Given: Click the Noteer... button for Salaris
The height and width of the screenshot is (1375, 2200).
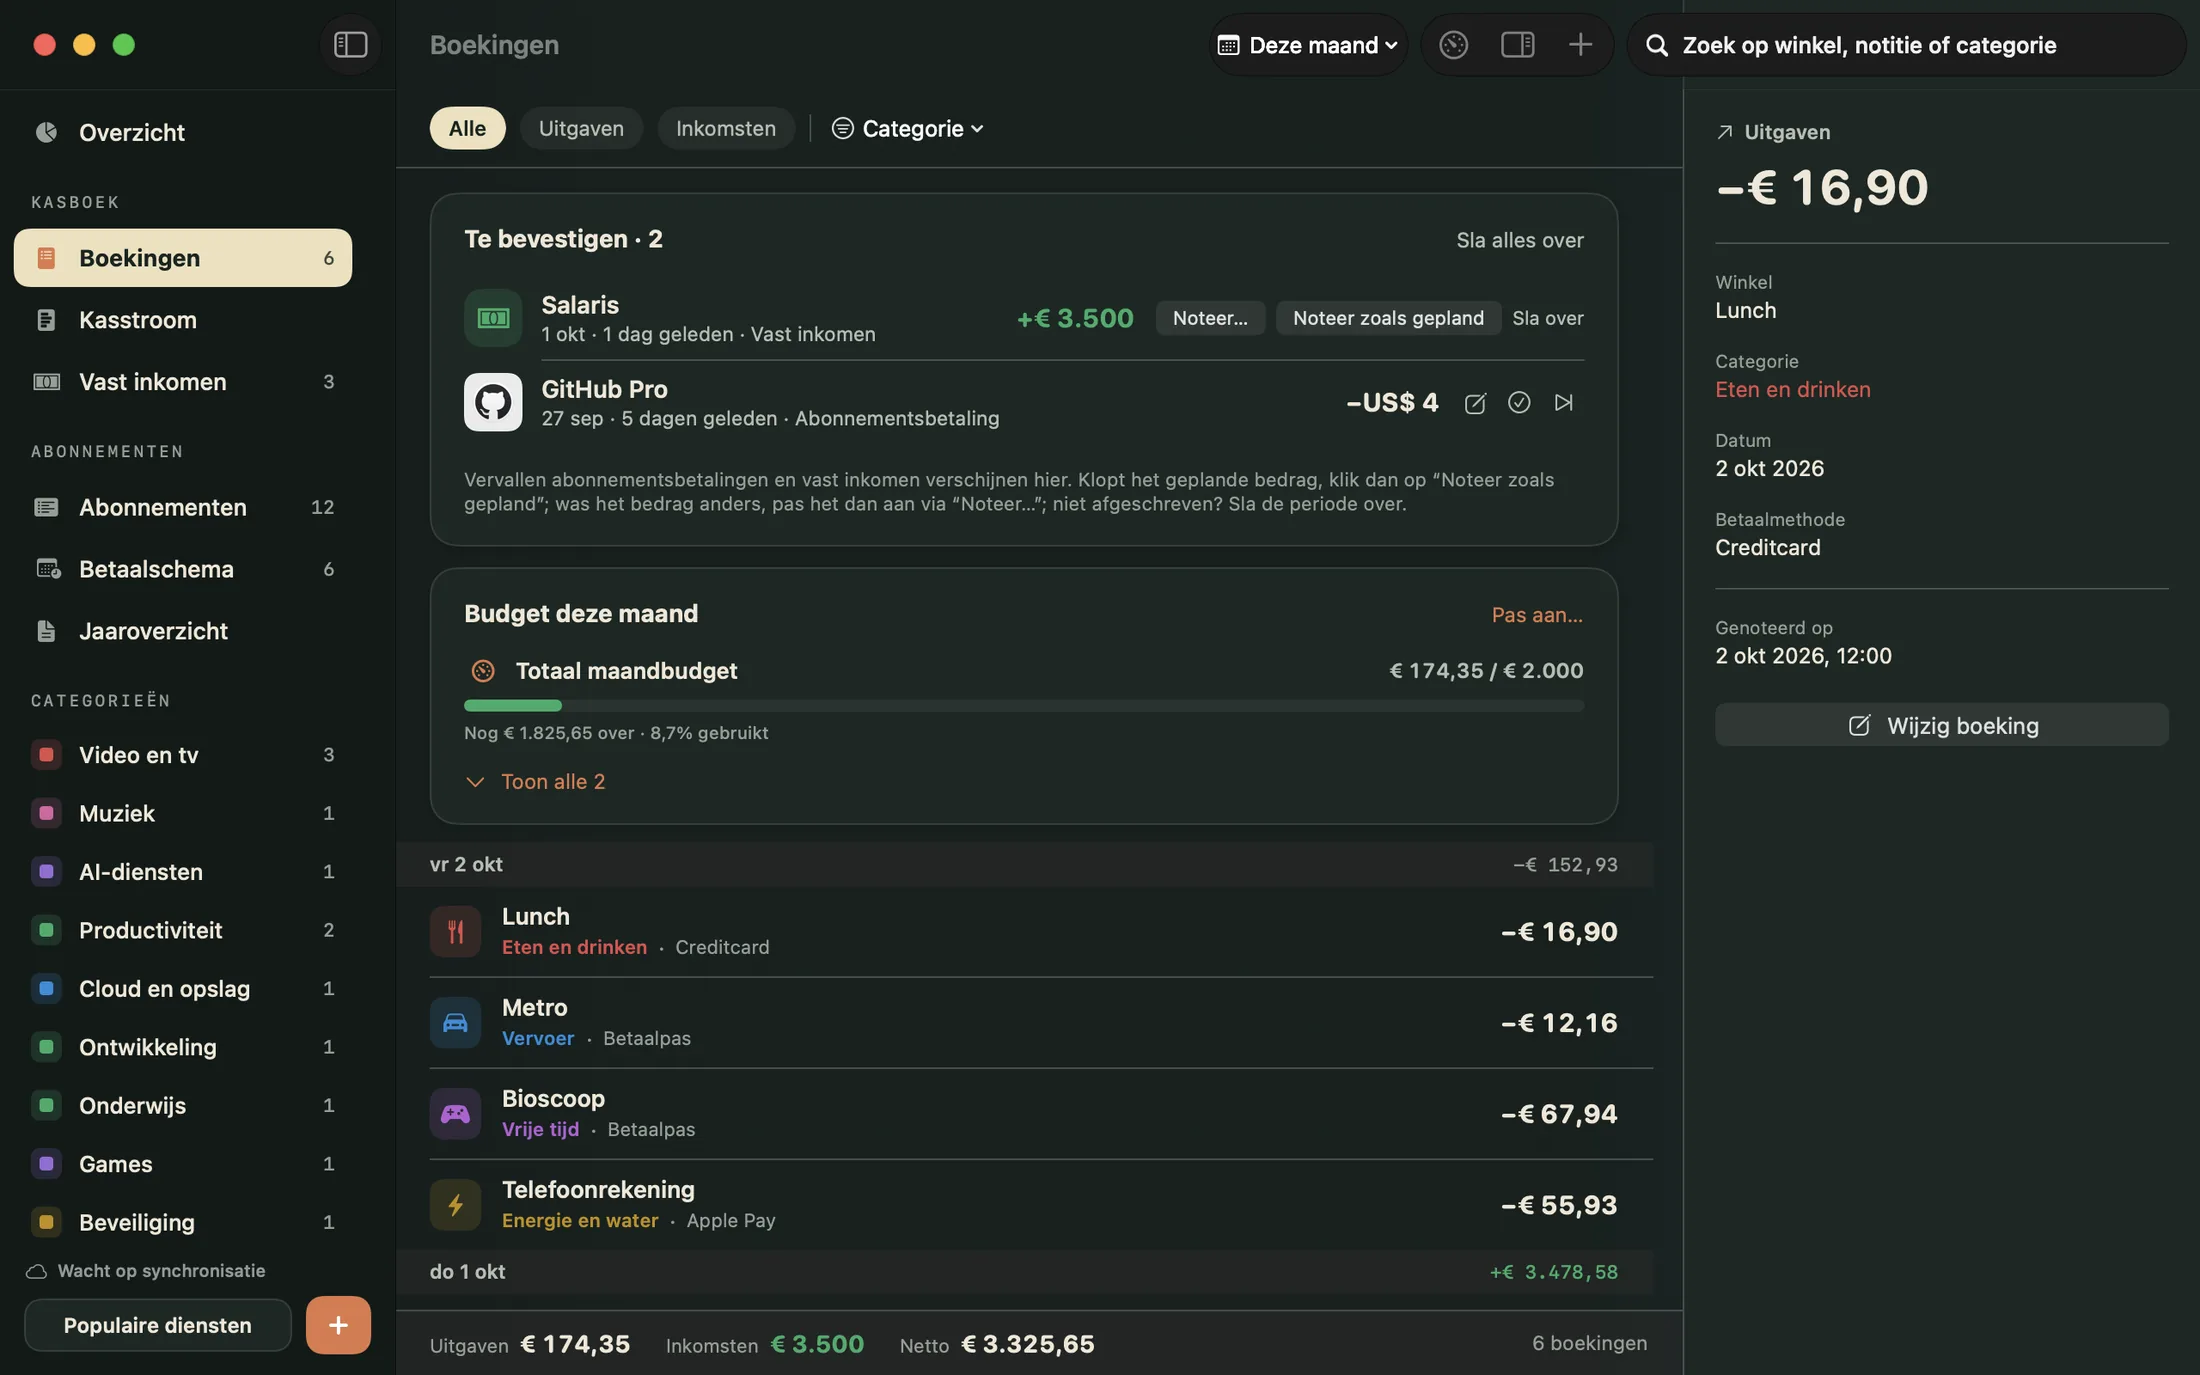Looking at the screenshot, I should pos(1210,318).
